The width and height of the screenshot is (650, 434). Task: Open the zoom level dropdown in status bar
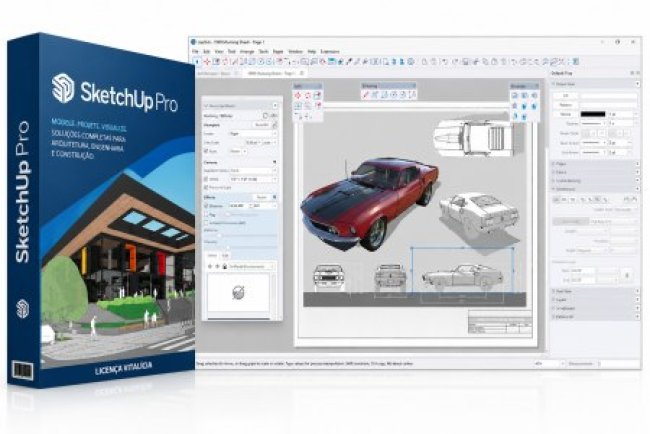pos(549,364)
